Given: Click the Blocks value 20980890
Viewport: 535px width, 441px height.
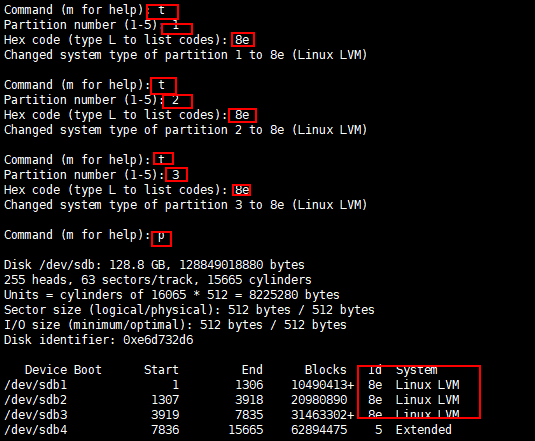Looking at the screenshot, I should pyautogui.click(x=319, y=400).
